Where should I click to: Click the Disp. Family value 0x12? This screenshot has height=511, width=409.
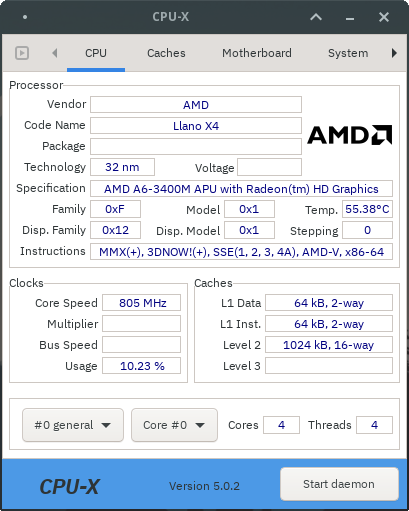point(115,230)
